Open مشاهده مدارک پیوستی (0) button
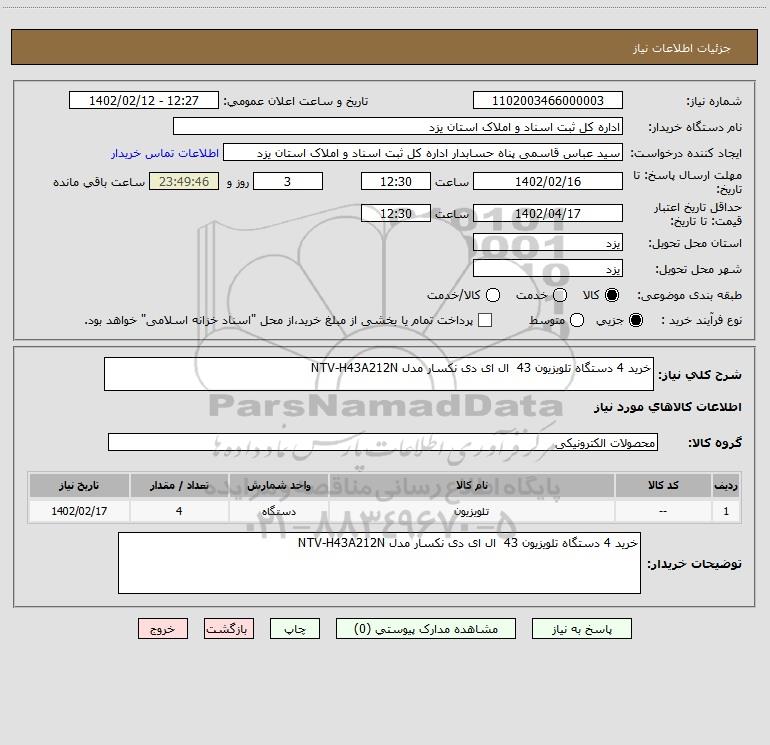770x745 pixels. 426,629
